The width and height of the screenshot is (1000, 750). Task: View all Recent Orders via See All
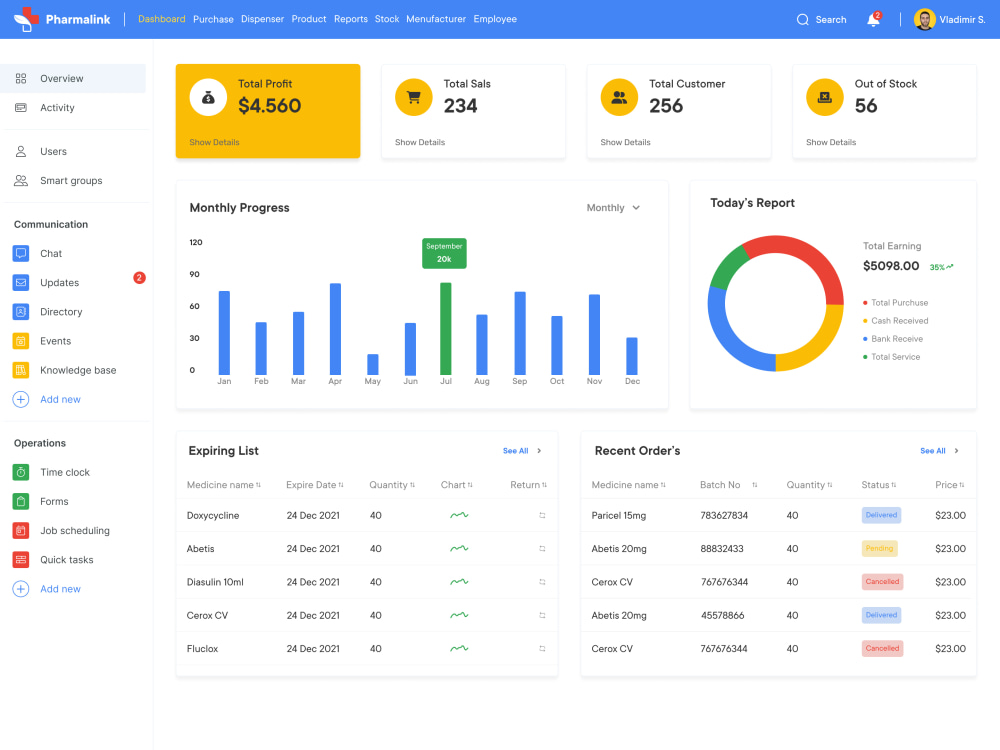coord(933,451)
